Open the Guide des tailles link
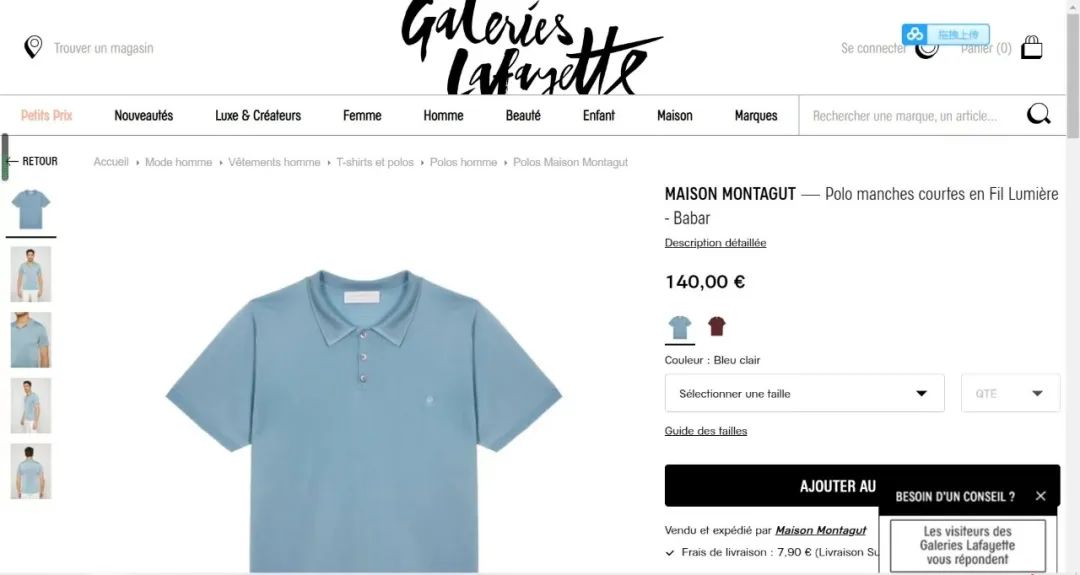This screenshot has width=1080, height=575. (x=705, y=431)
